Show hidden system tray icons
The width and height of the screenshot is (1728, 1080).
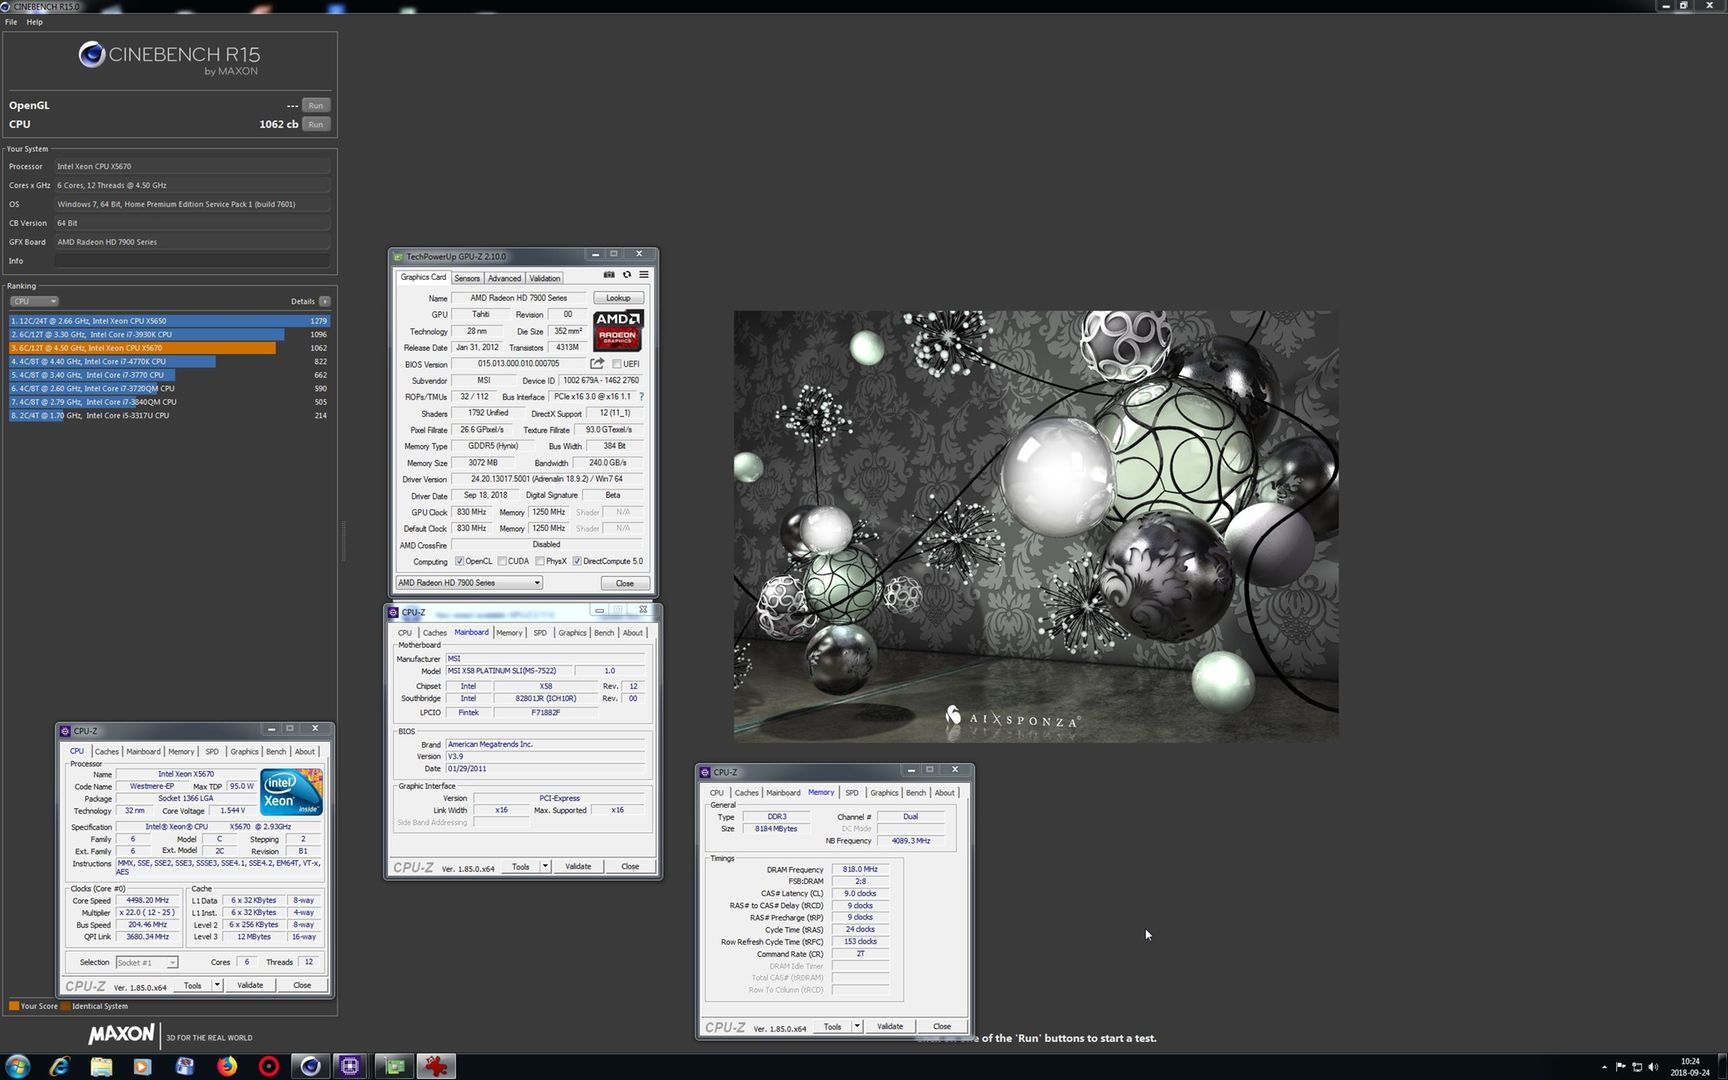tap(1604, 1067)
